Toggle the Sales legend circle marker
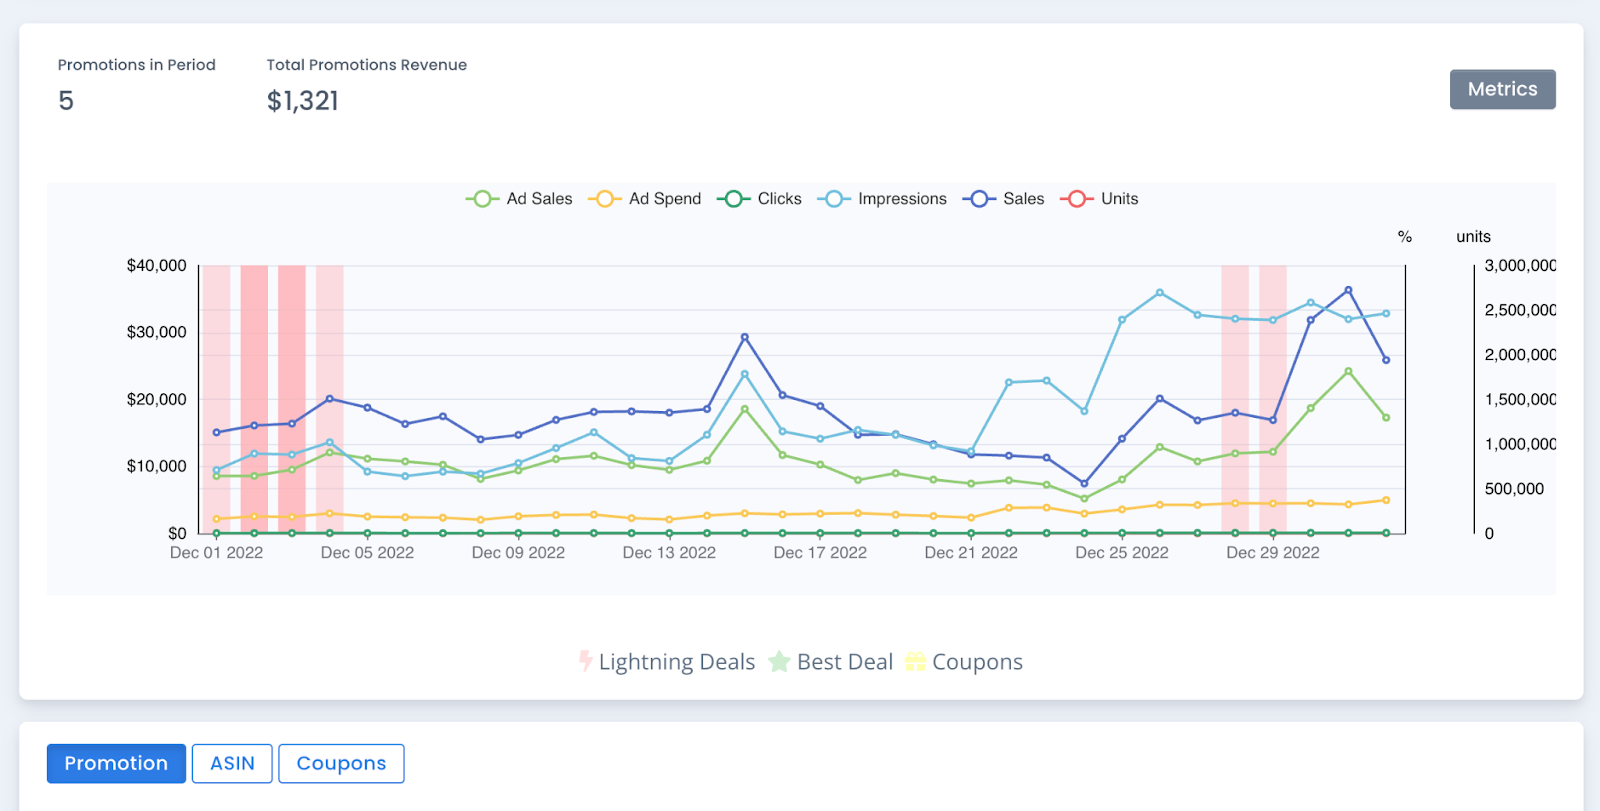1600x811 pixels. pos(979,199)
